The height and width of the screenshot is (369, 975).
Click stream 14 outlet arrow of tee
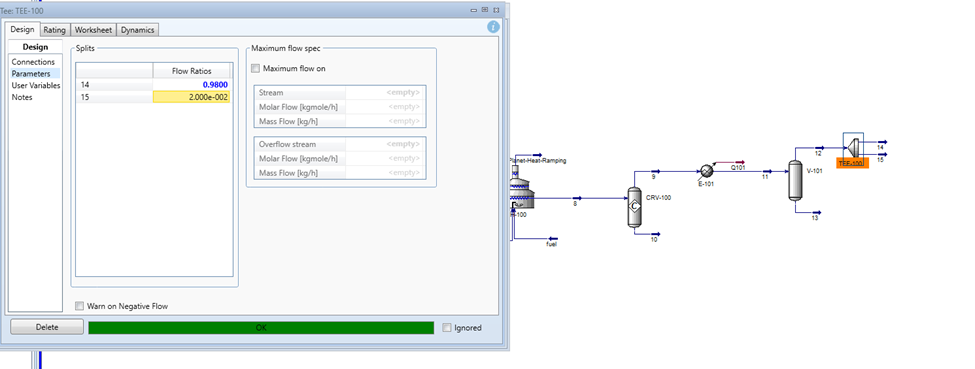[x=882, y=142]
